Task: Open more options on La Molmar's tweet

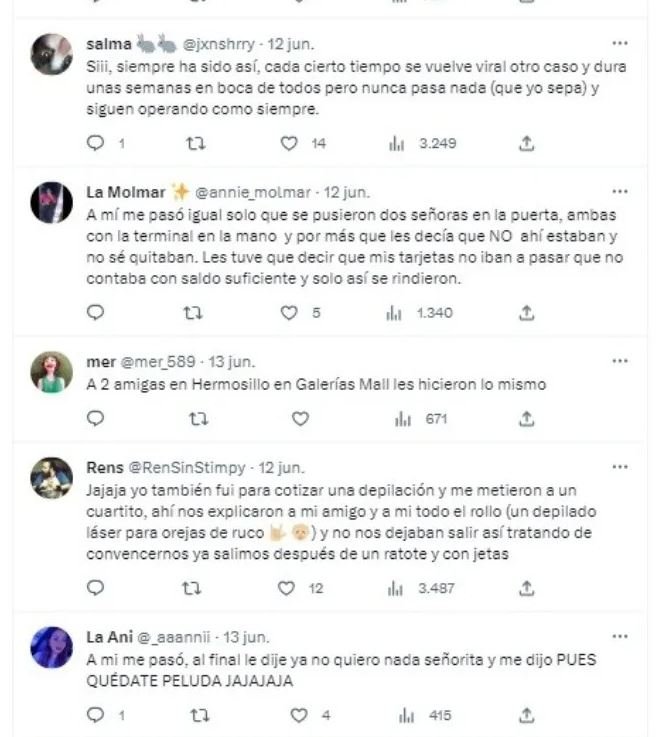Action: (620, 190)
